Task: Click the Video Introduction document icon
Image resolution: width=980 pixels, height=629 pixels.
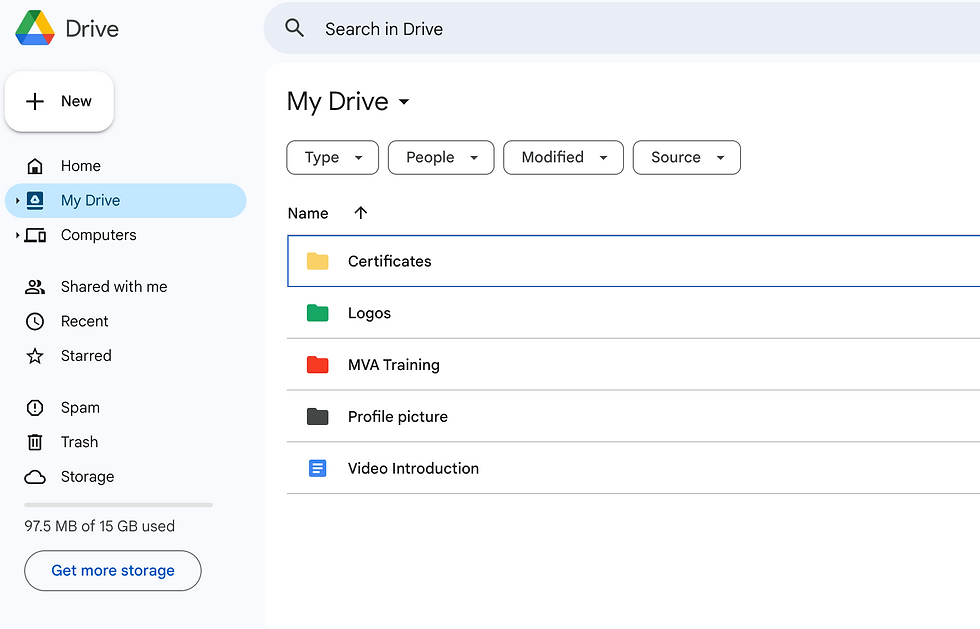Action: click(x=318, y=468)
